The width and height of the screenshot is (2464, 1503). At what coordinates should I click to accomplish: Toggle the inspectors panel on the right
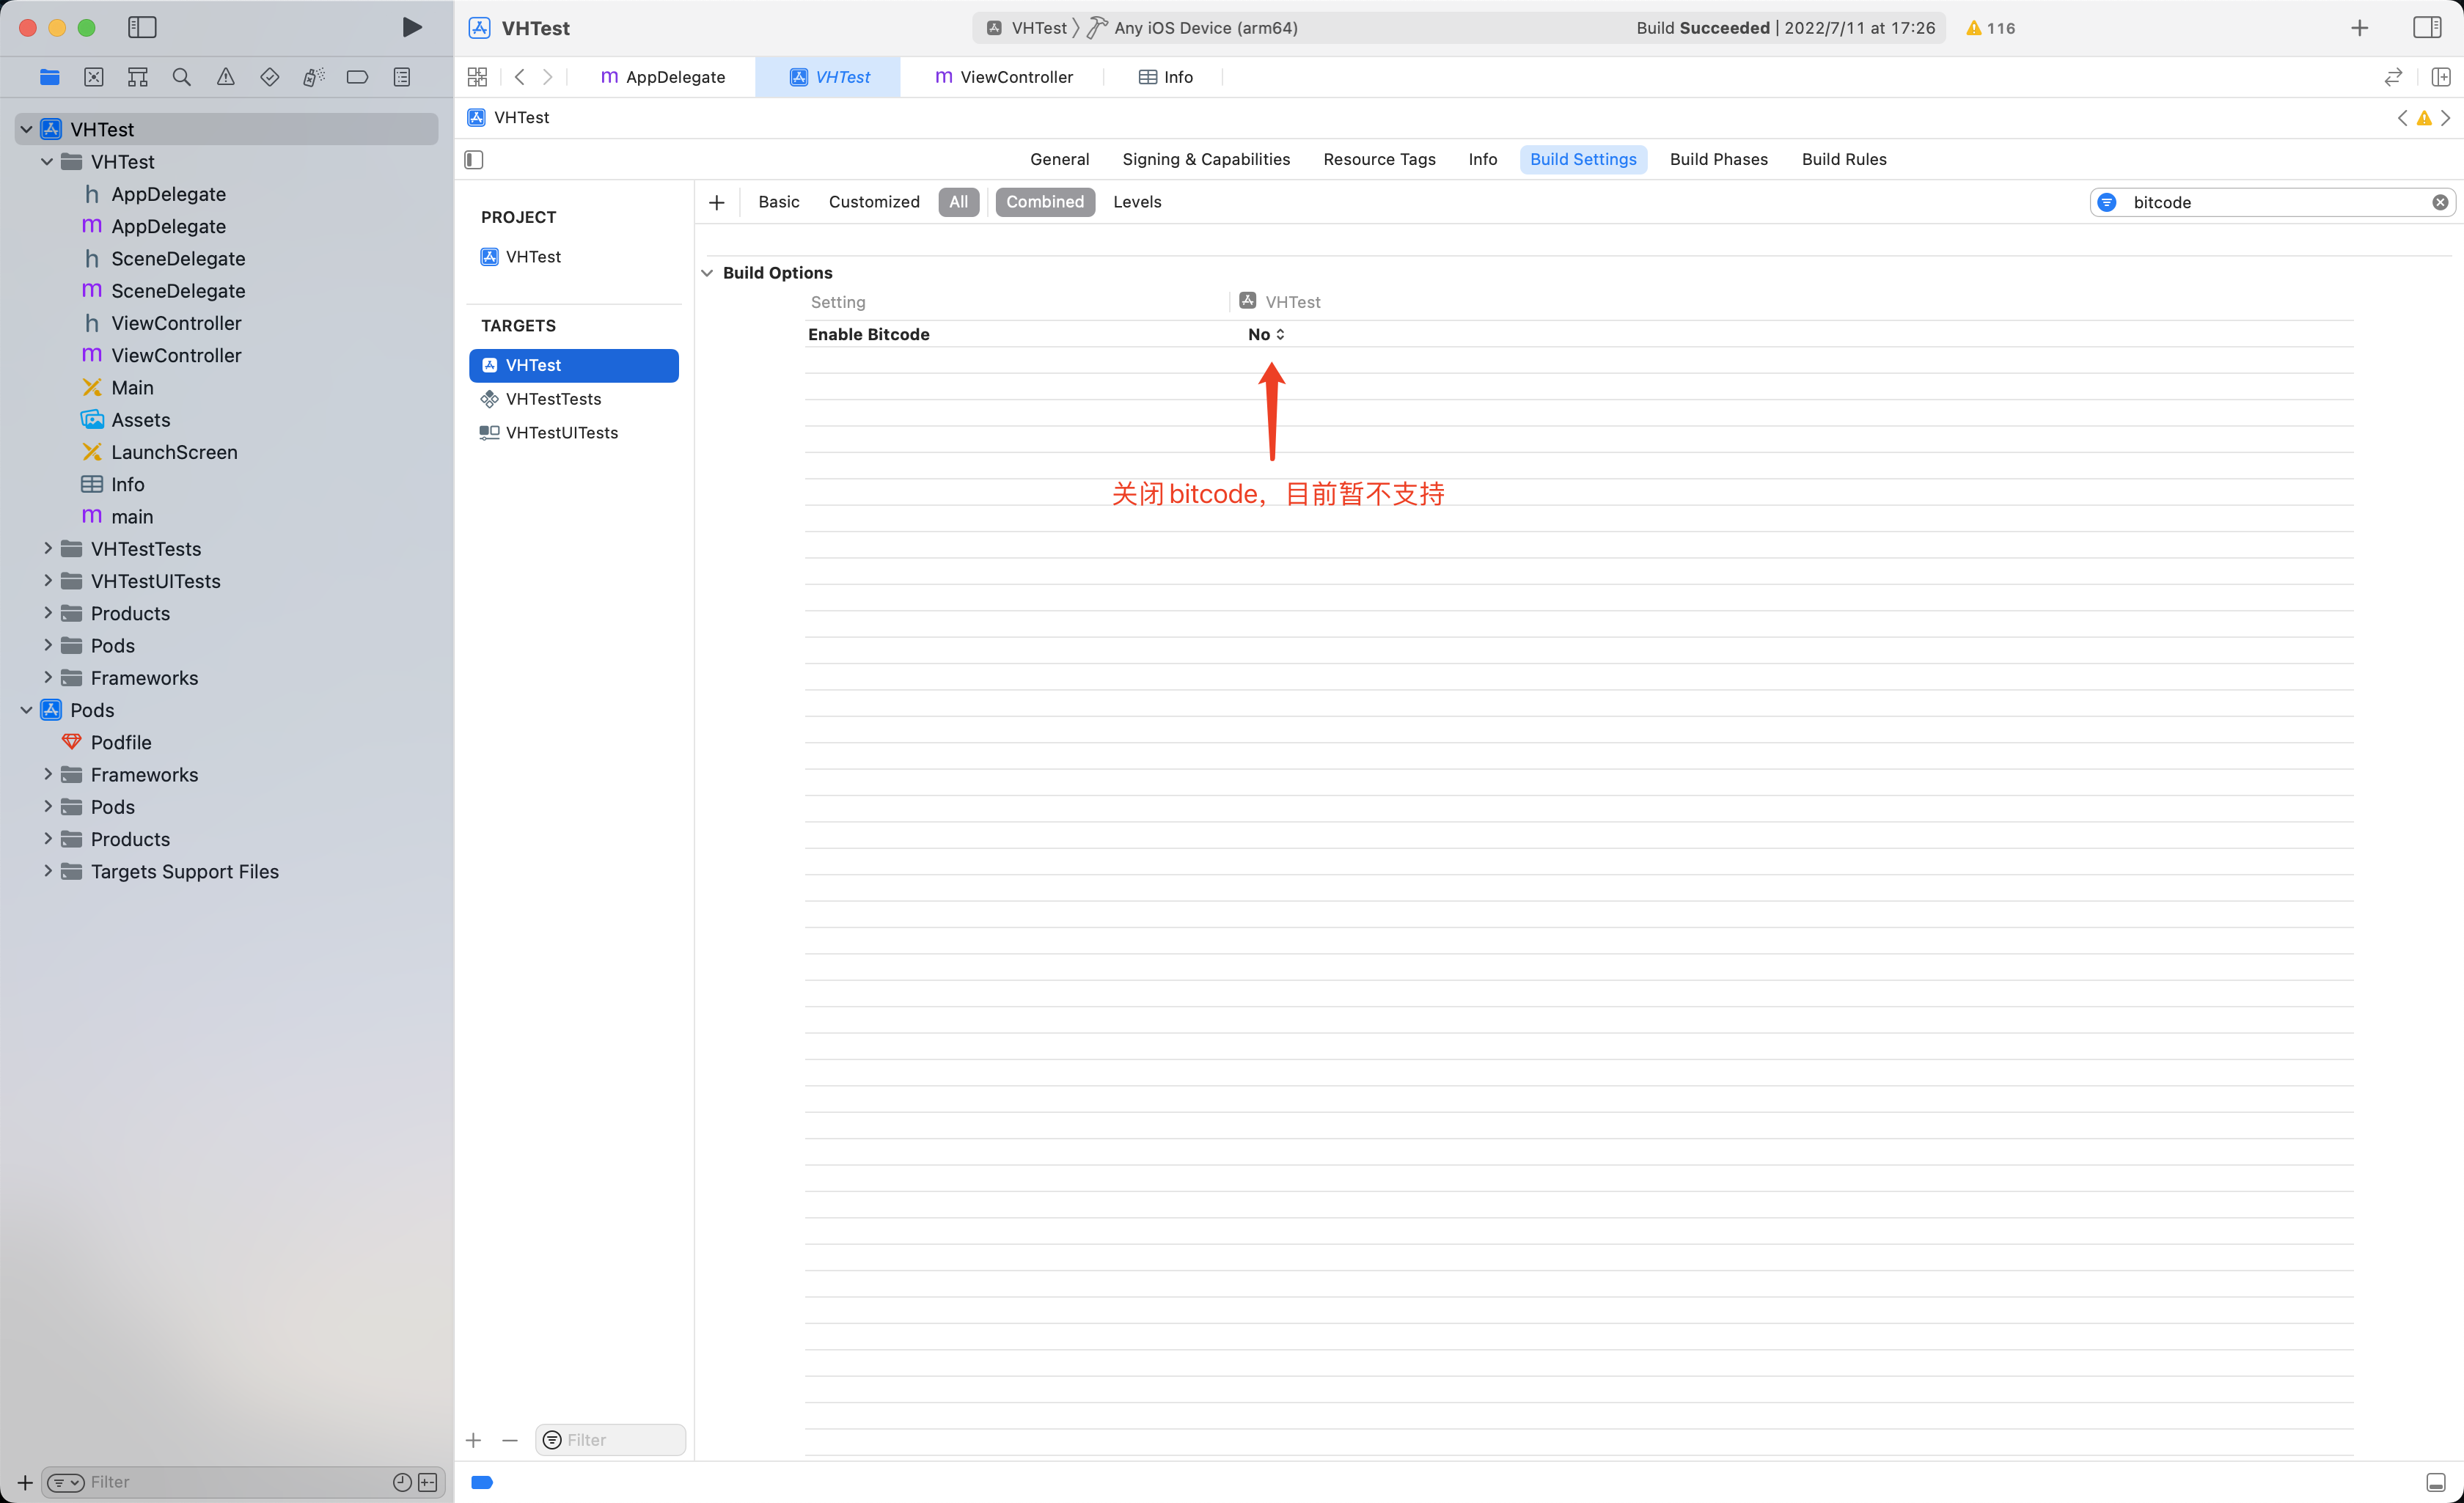tap(2427, 27)
